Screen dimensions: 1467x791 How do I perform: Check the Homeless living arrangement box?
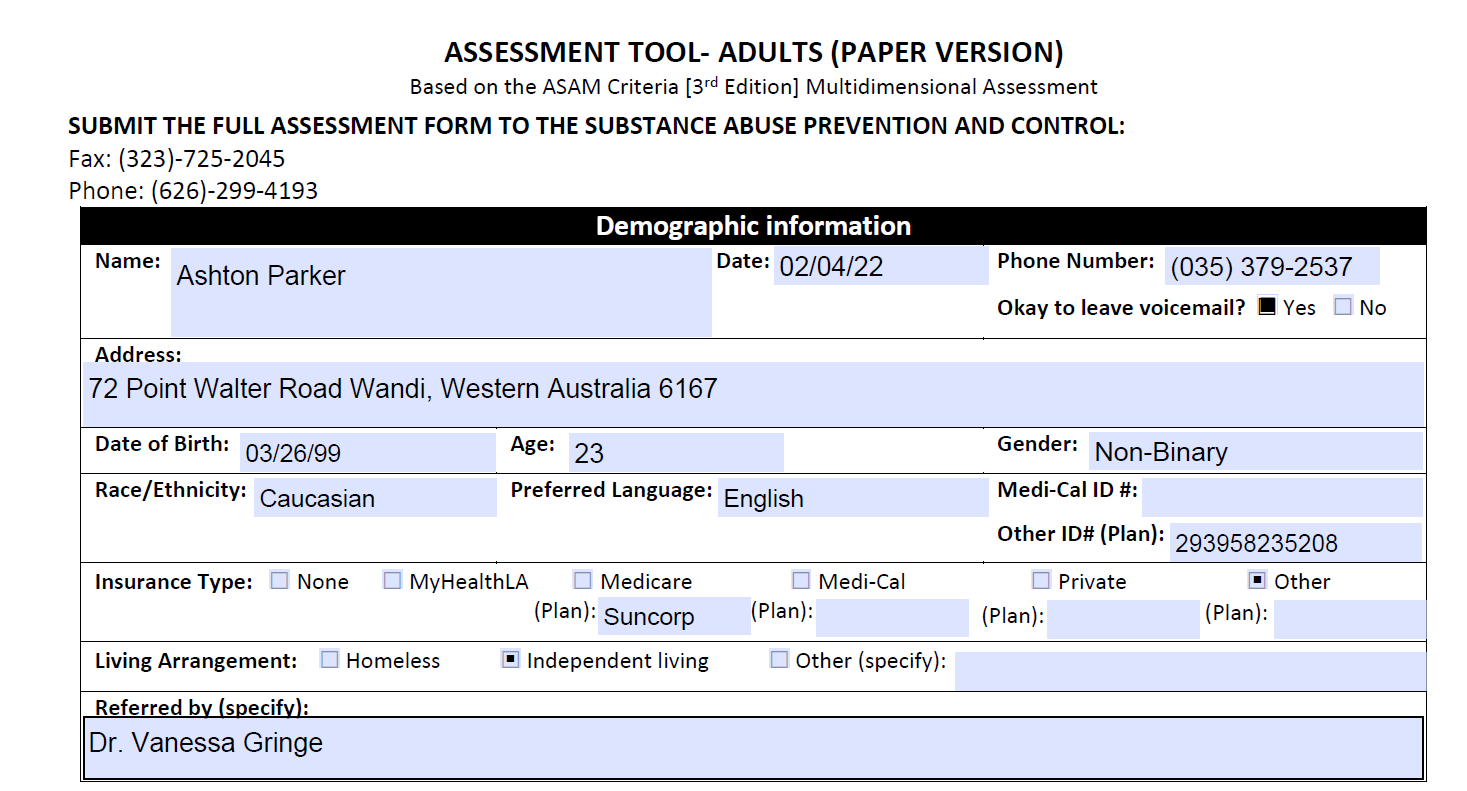click(329, 660)
